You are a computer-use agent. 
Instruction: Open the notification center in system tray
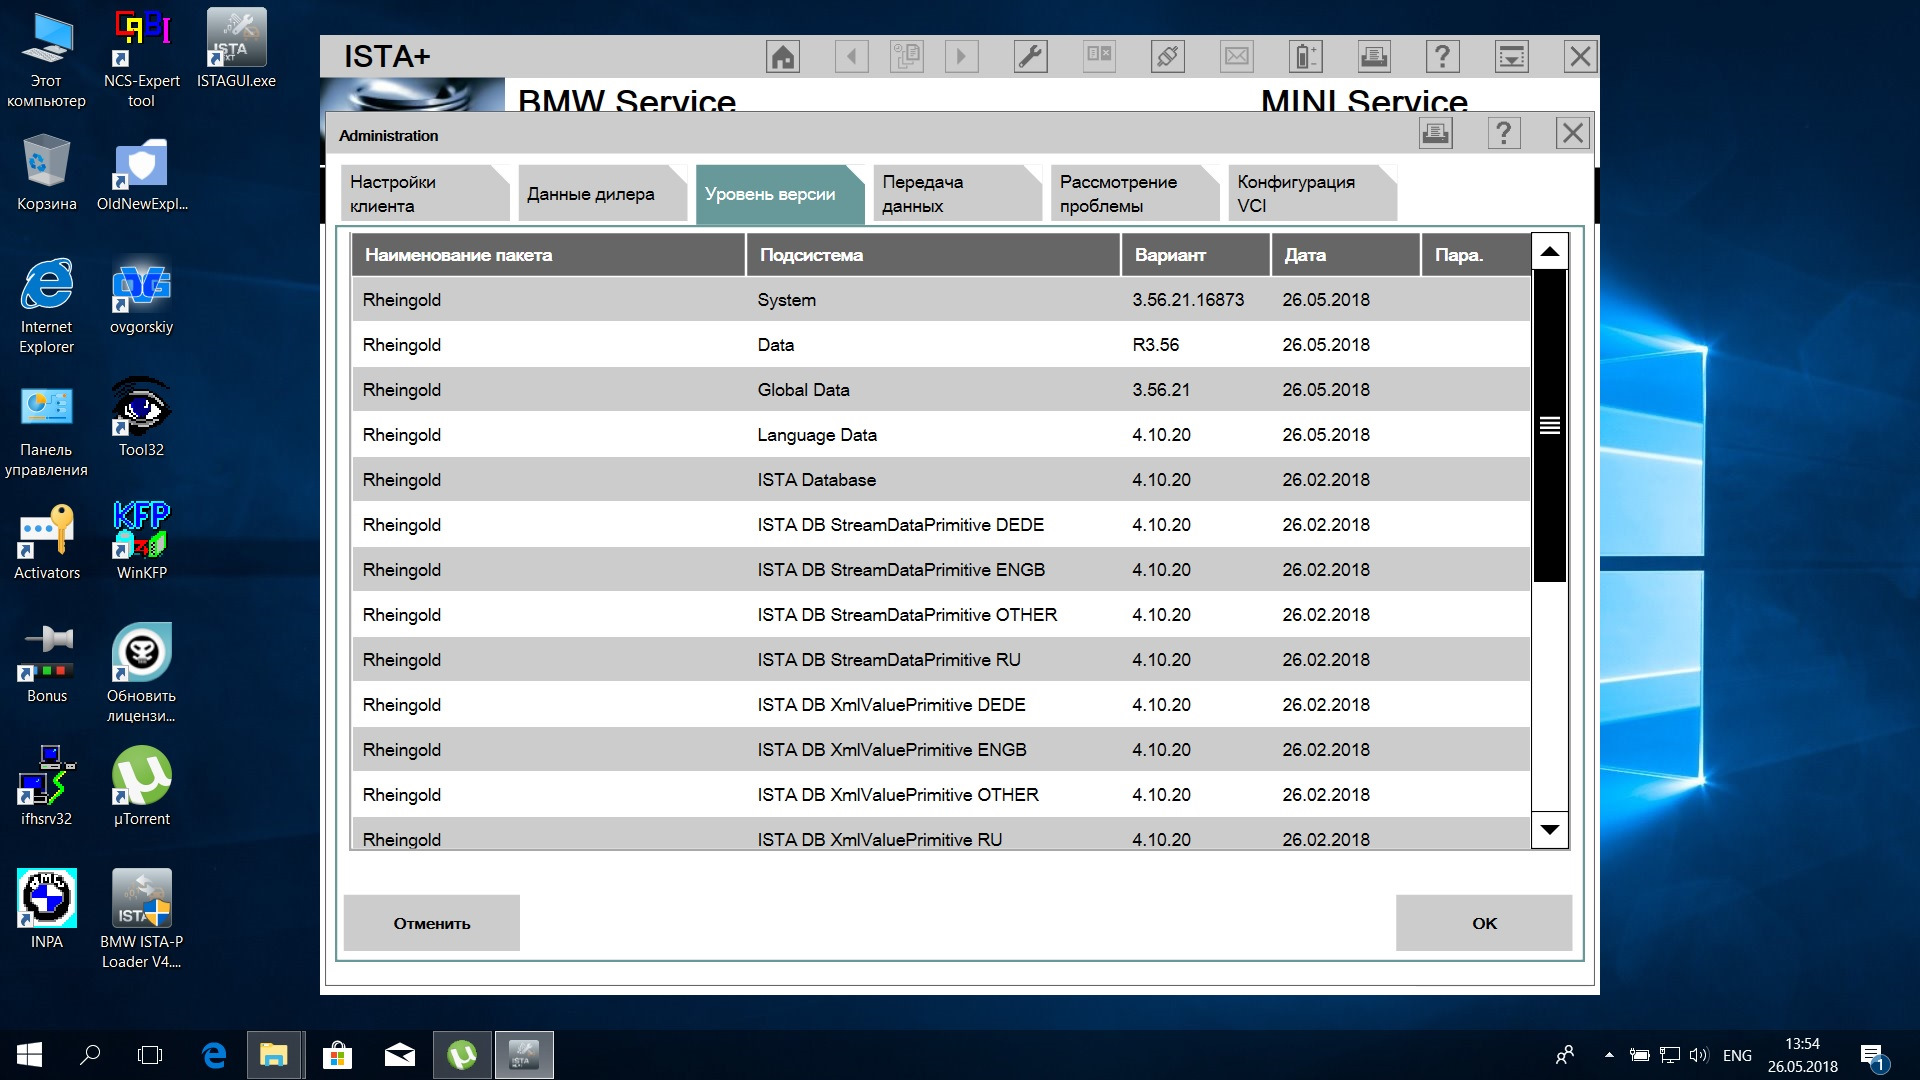click(x=1873, y=1056)
